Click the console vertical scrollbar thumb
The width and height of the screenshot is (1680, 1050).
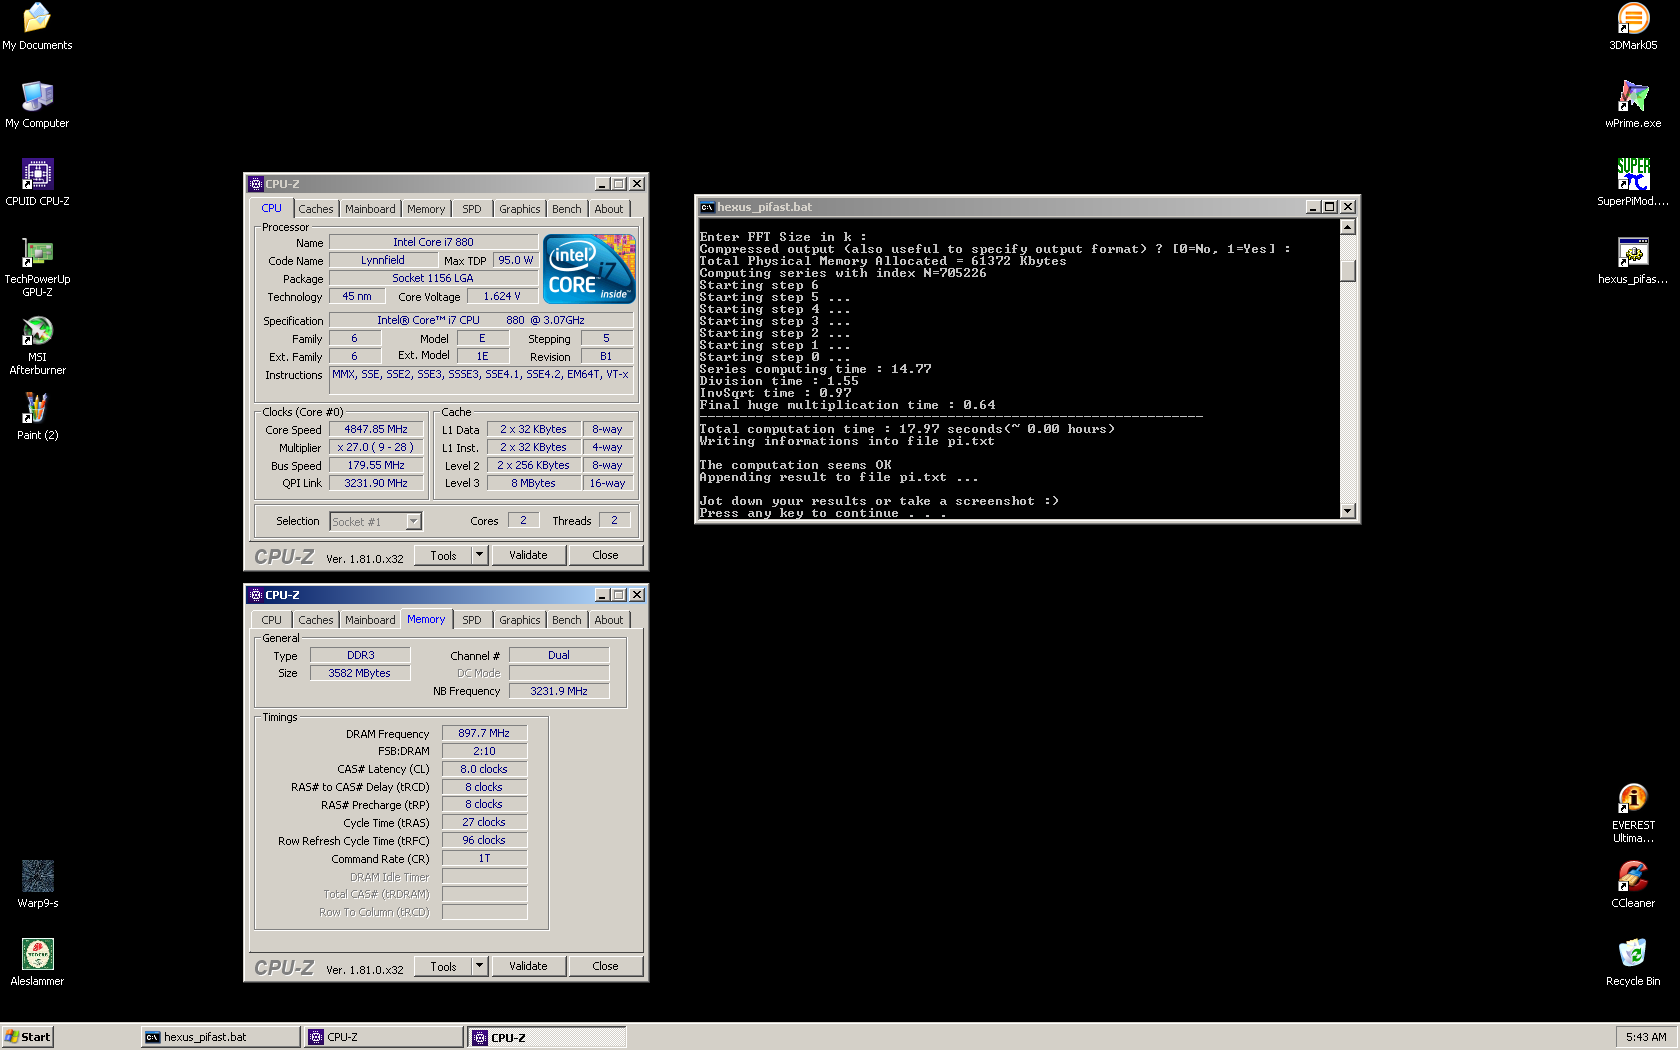[x=1347, y=271]
